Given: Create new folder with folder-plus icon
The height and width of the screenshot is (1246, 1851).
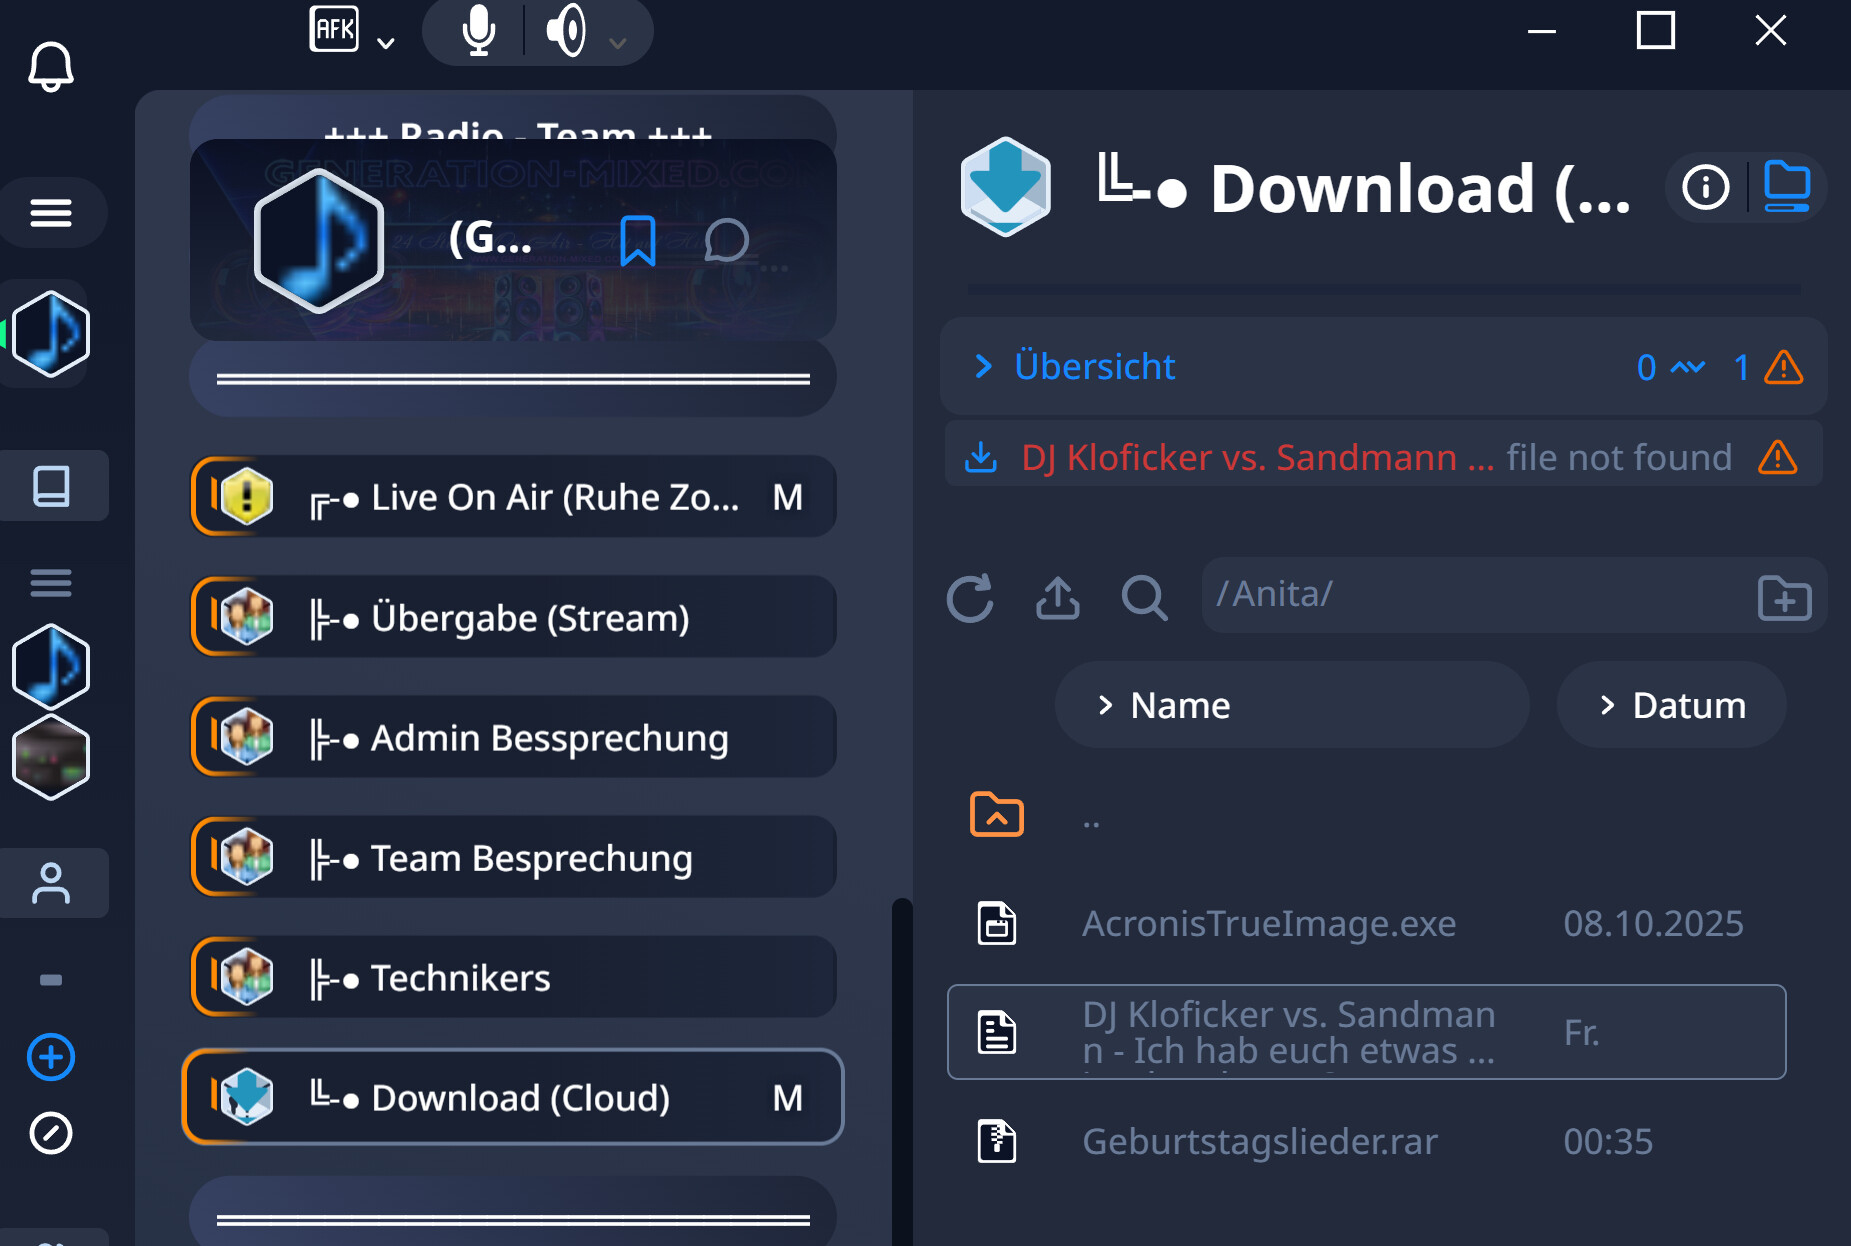Looking at the screenshot, I should 1784,598.
